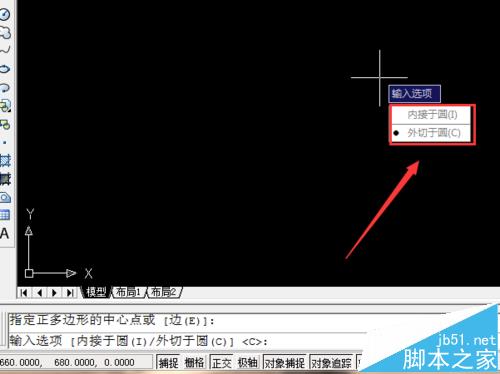Screen dimensions: 500x374
Task: Switch to the 模型 tab
Action: click(x=96, y=292)
